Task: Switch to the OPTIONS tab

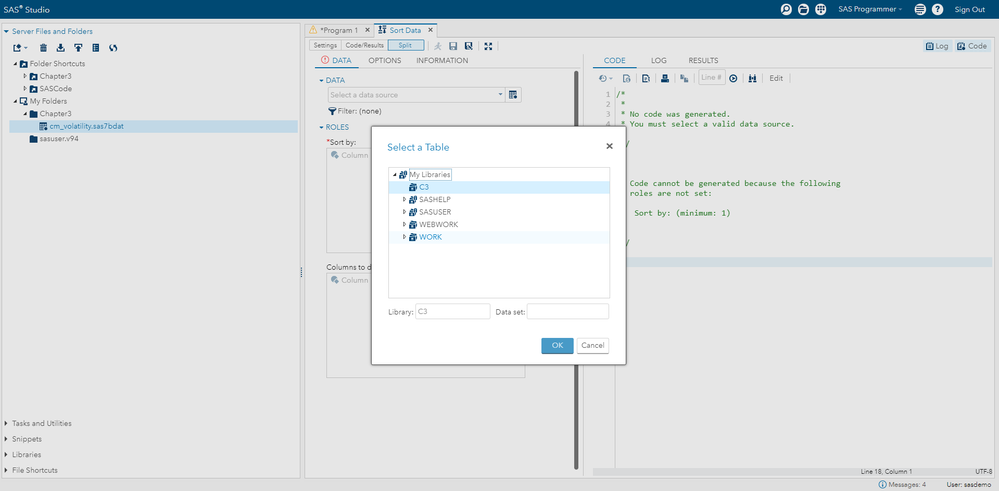Action: (384, 61)
